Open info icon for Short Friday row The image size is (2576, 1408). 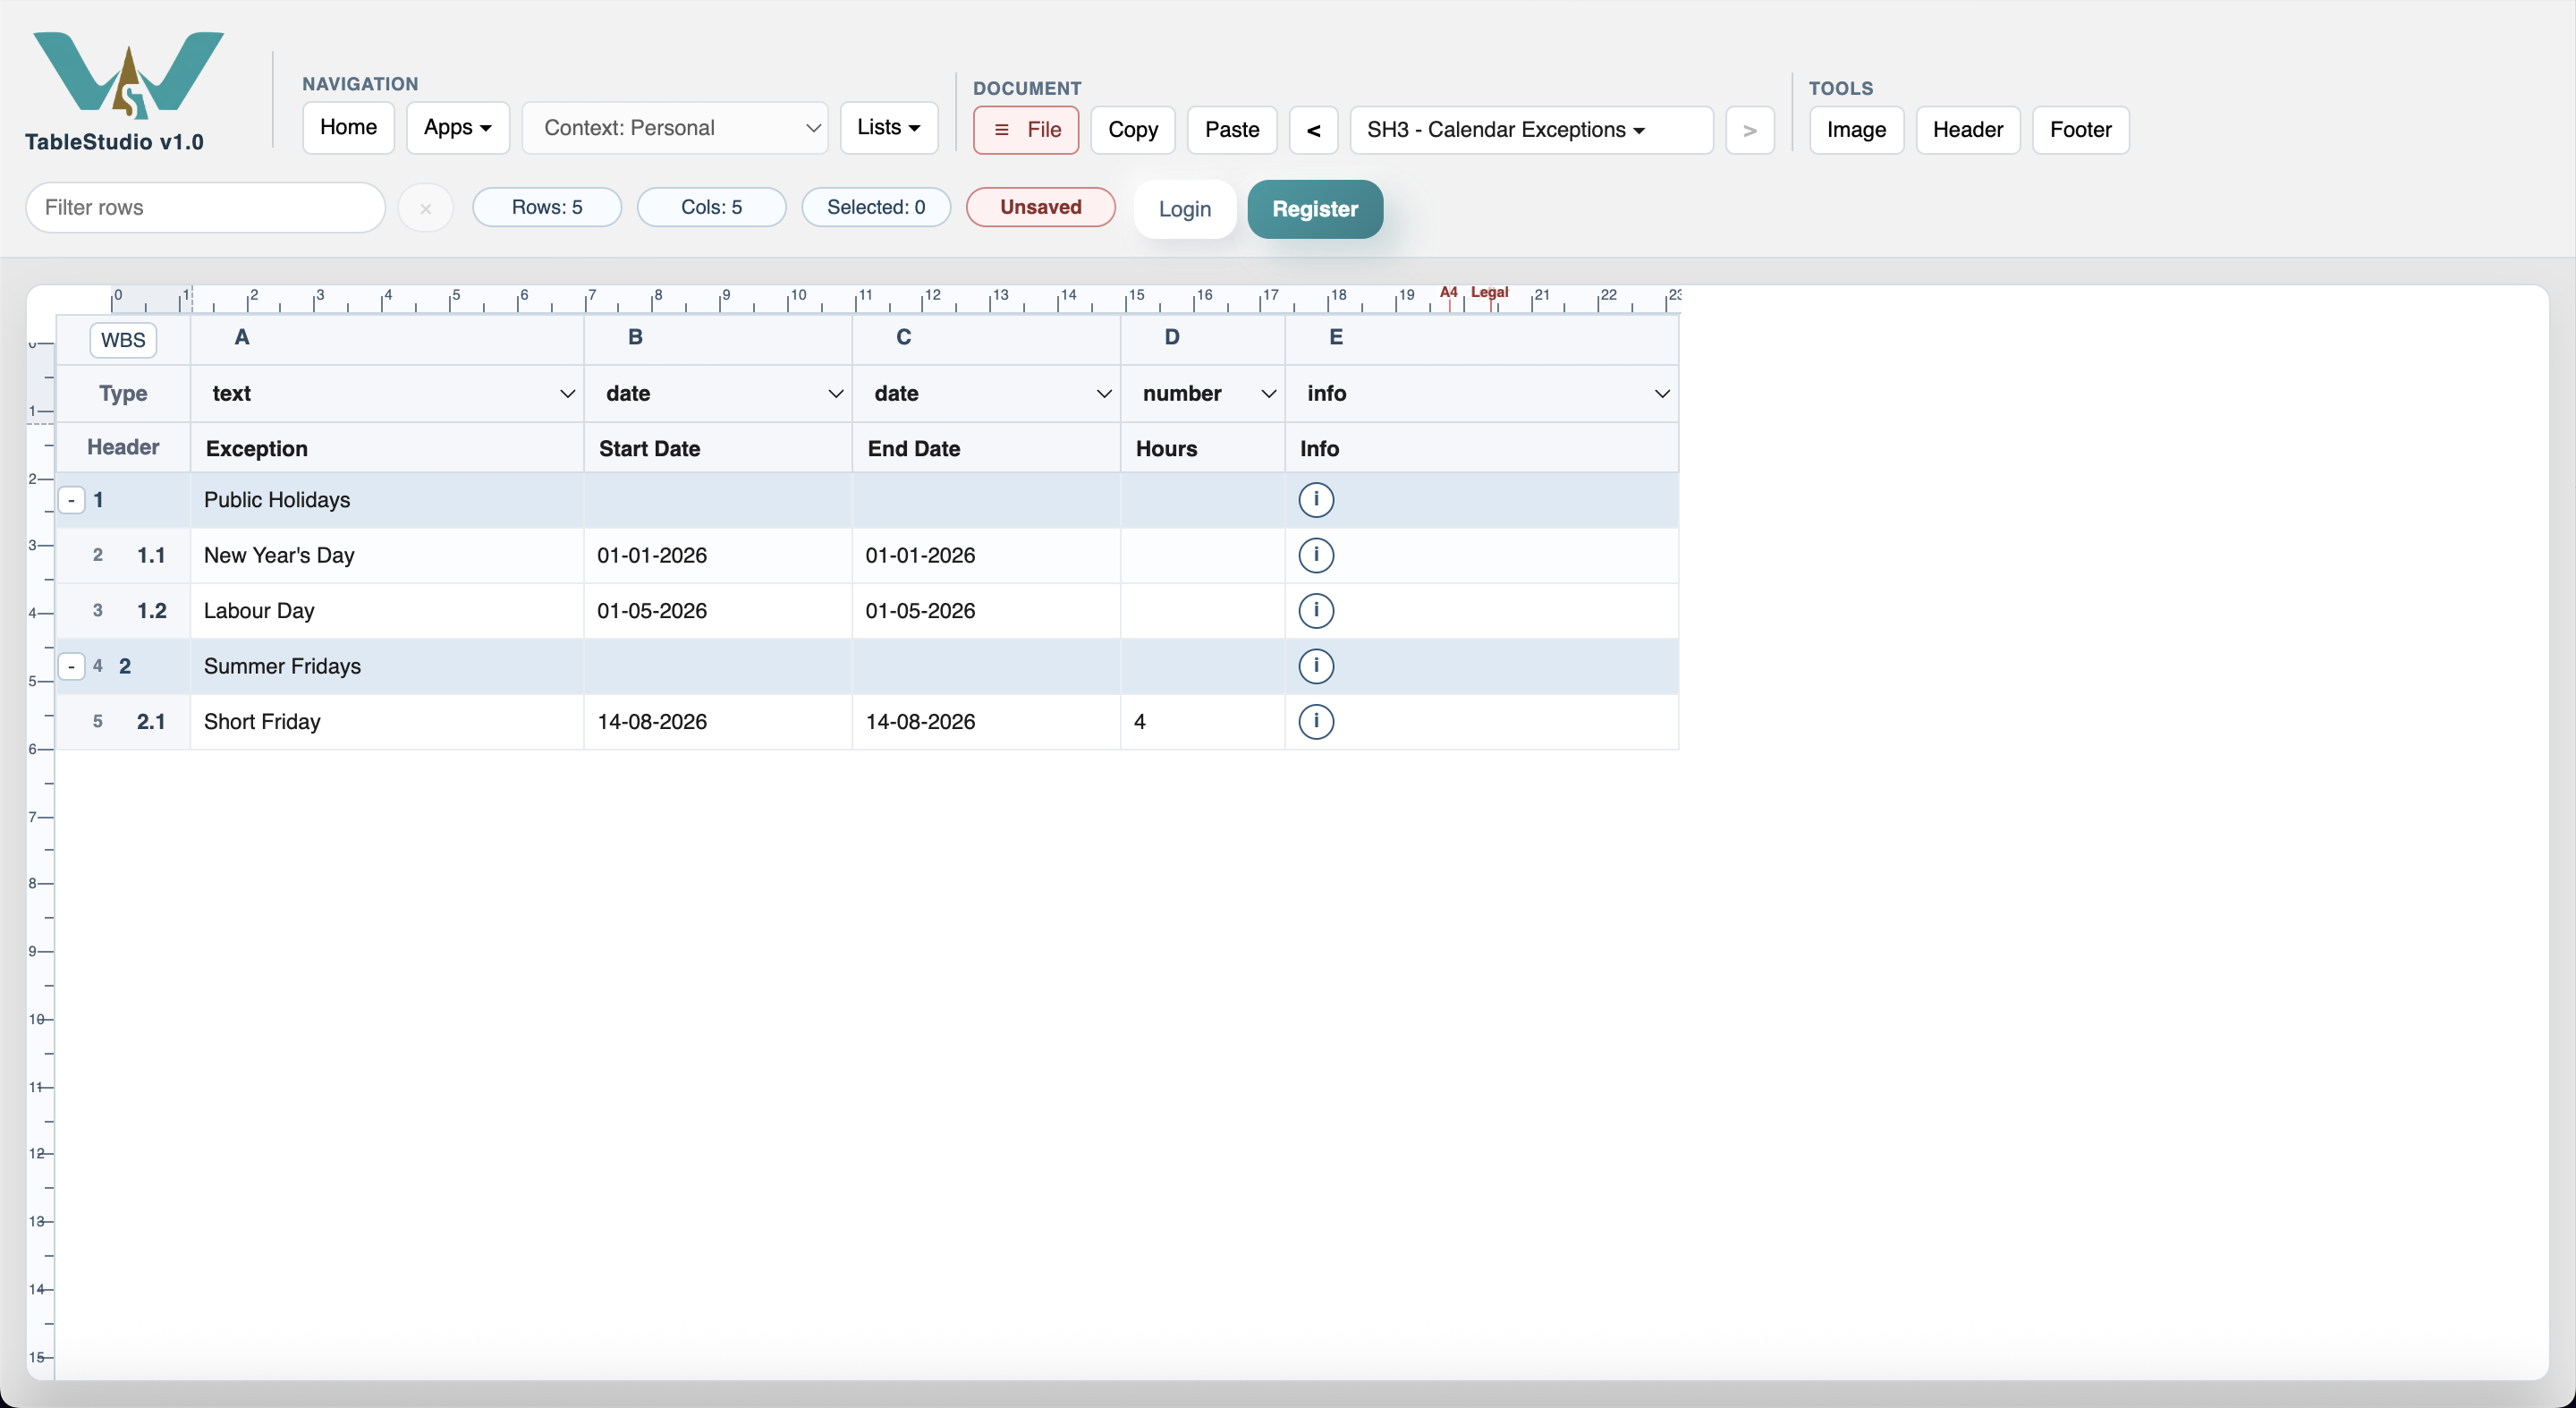click(1316, 721)
